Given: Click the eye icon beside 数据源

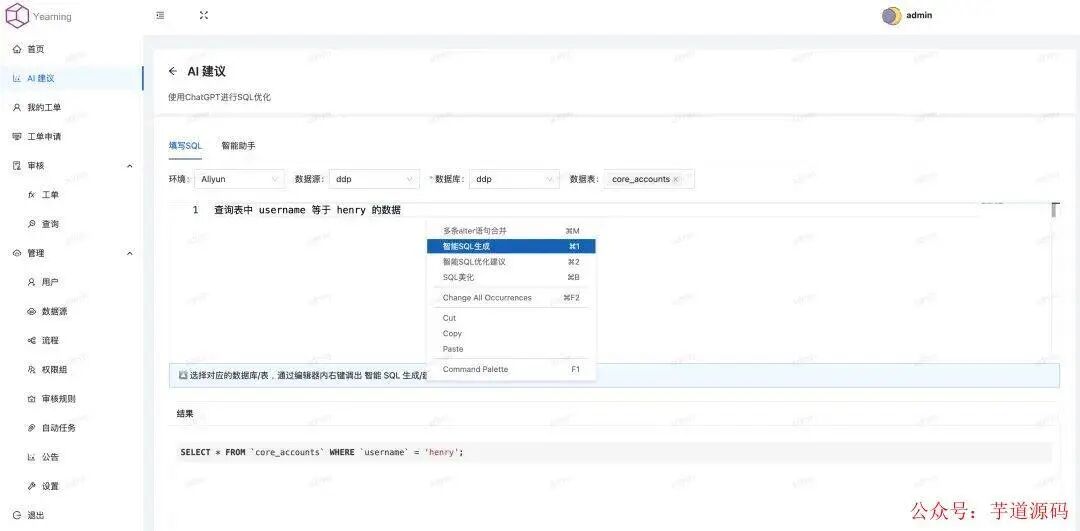Looking at the screenshot, I should [x=32, y=311].
